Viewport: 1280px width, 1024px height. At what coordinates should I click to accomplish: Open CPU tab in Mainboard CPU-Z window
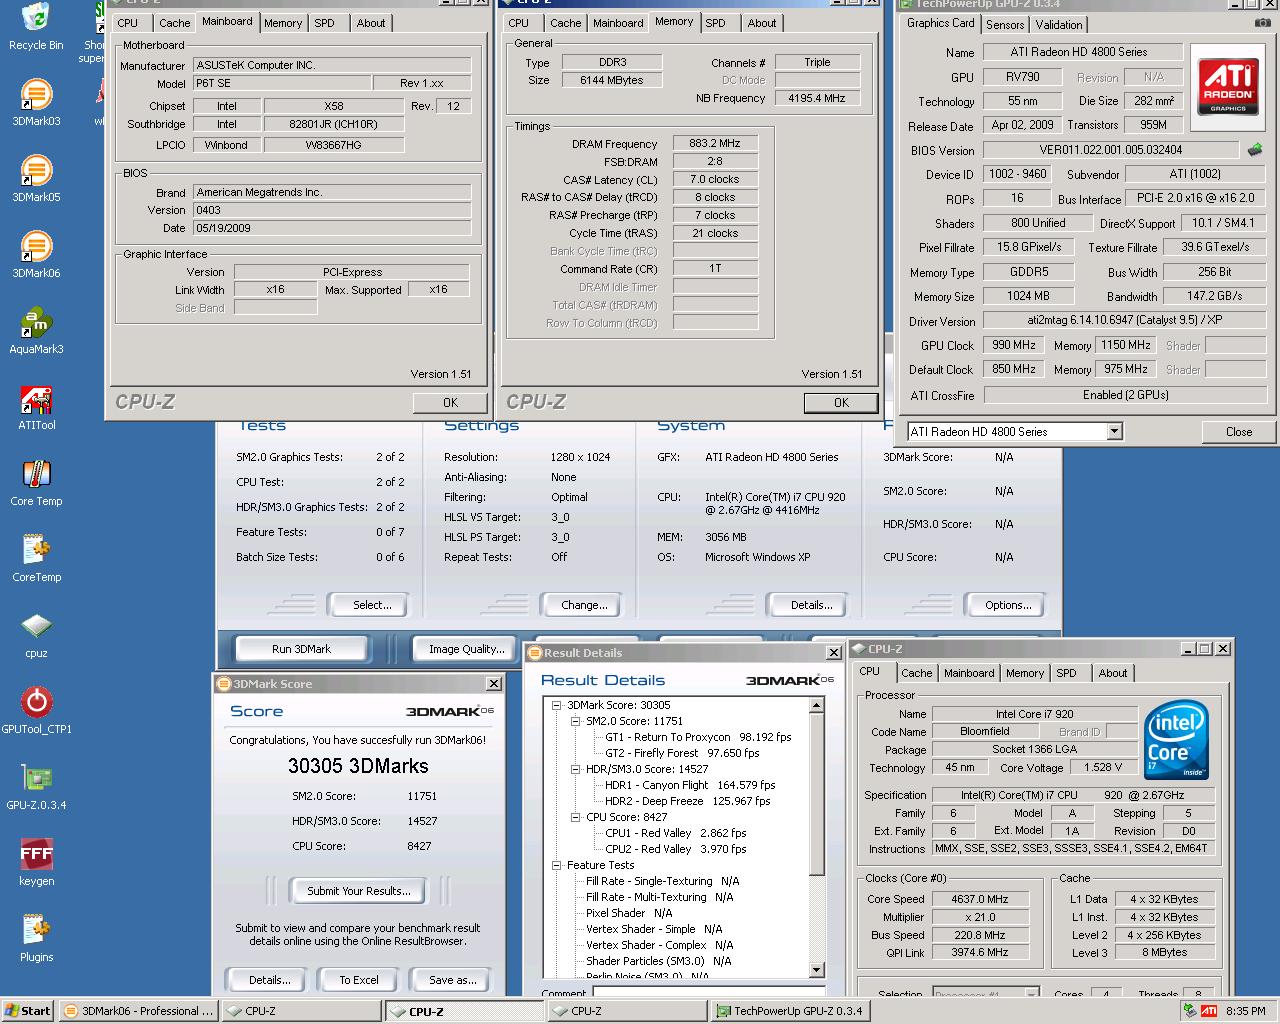coord(128,23)
